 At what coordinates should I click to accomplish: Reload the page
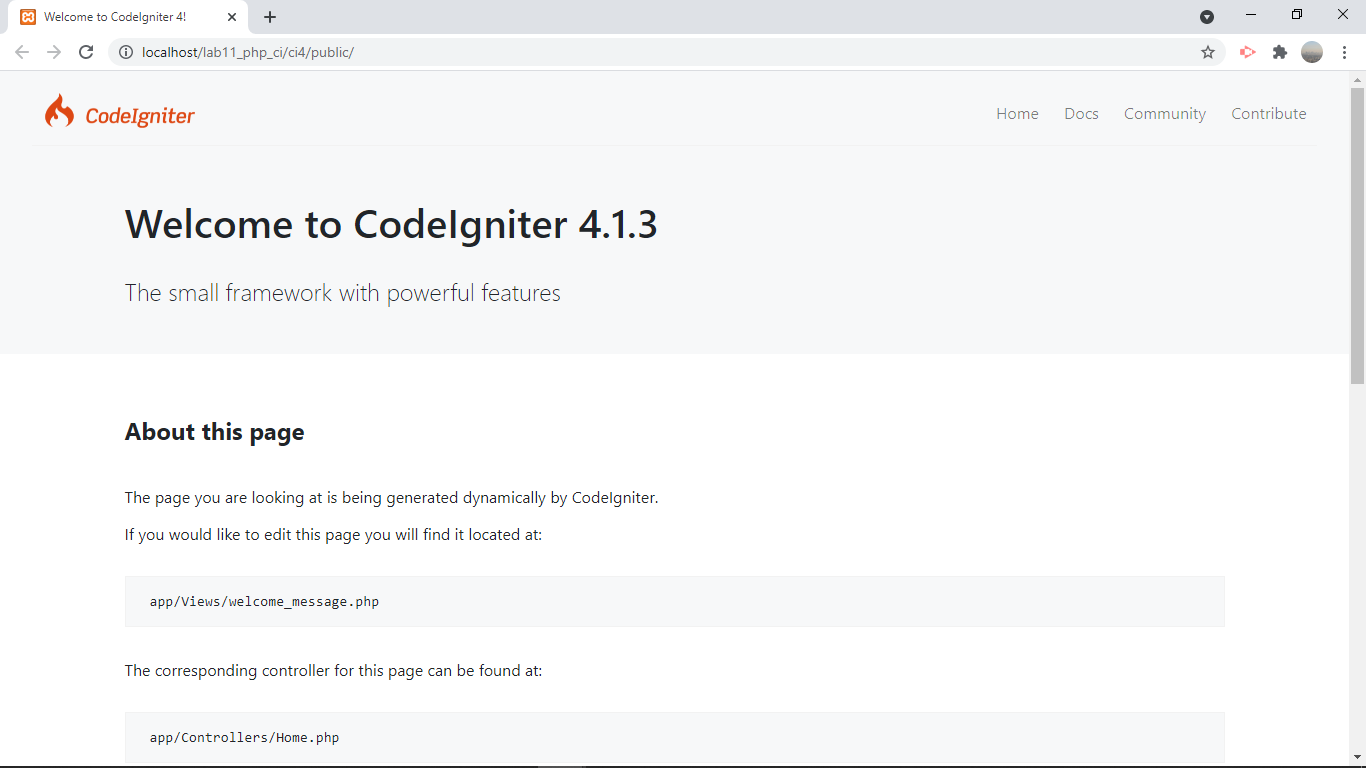click(x=86, y=52)
